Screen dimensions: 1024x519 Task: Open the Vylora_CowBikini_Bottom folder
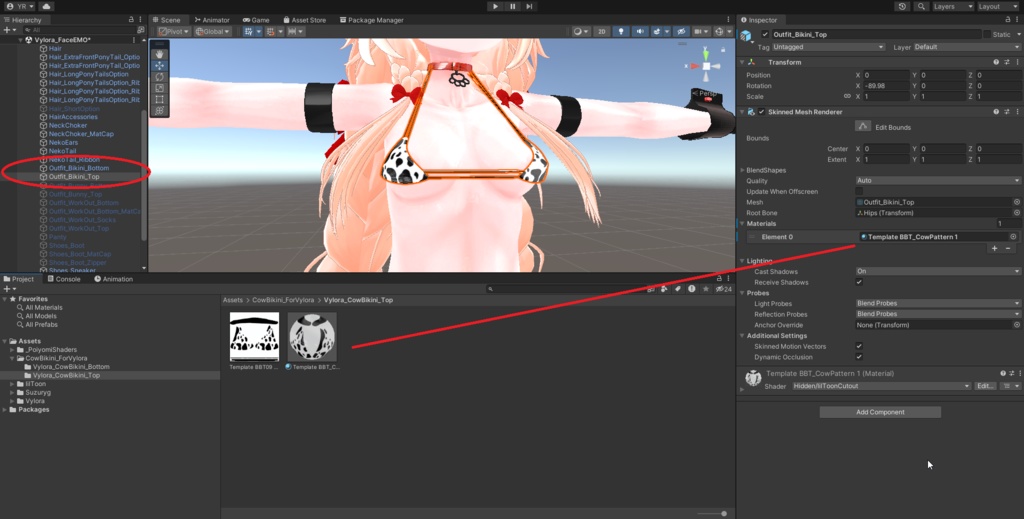71,367
